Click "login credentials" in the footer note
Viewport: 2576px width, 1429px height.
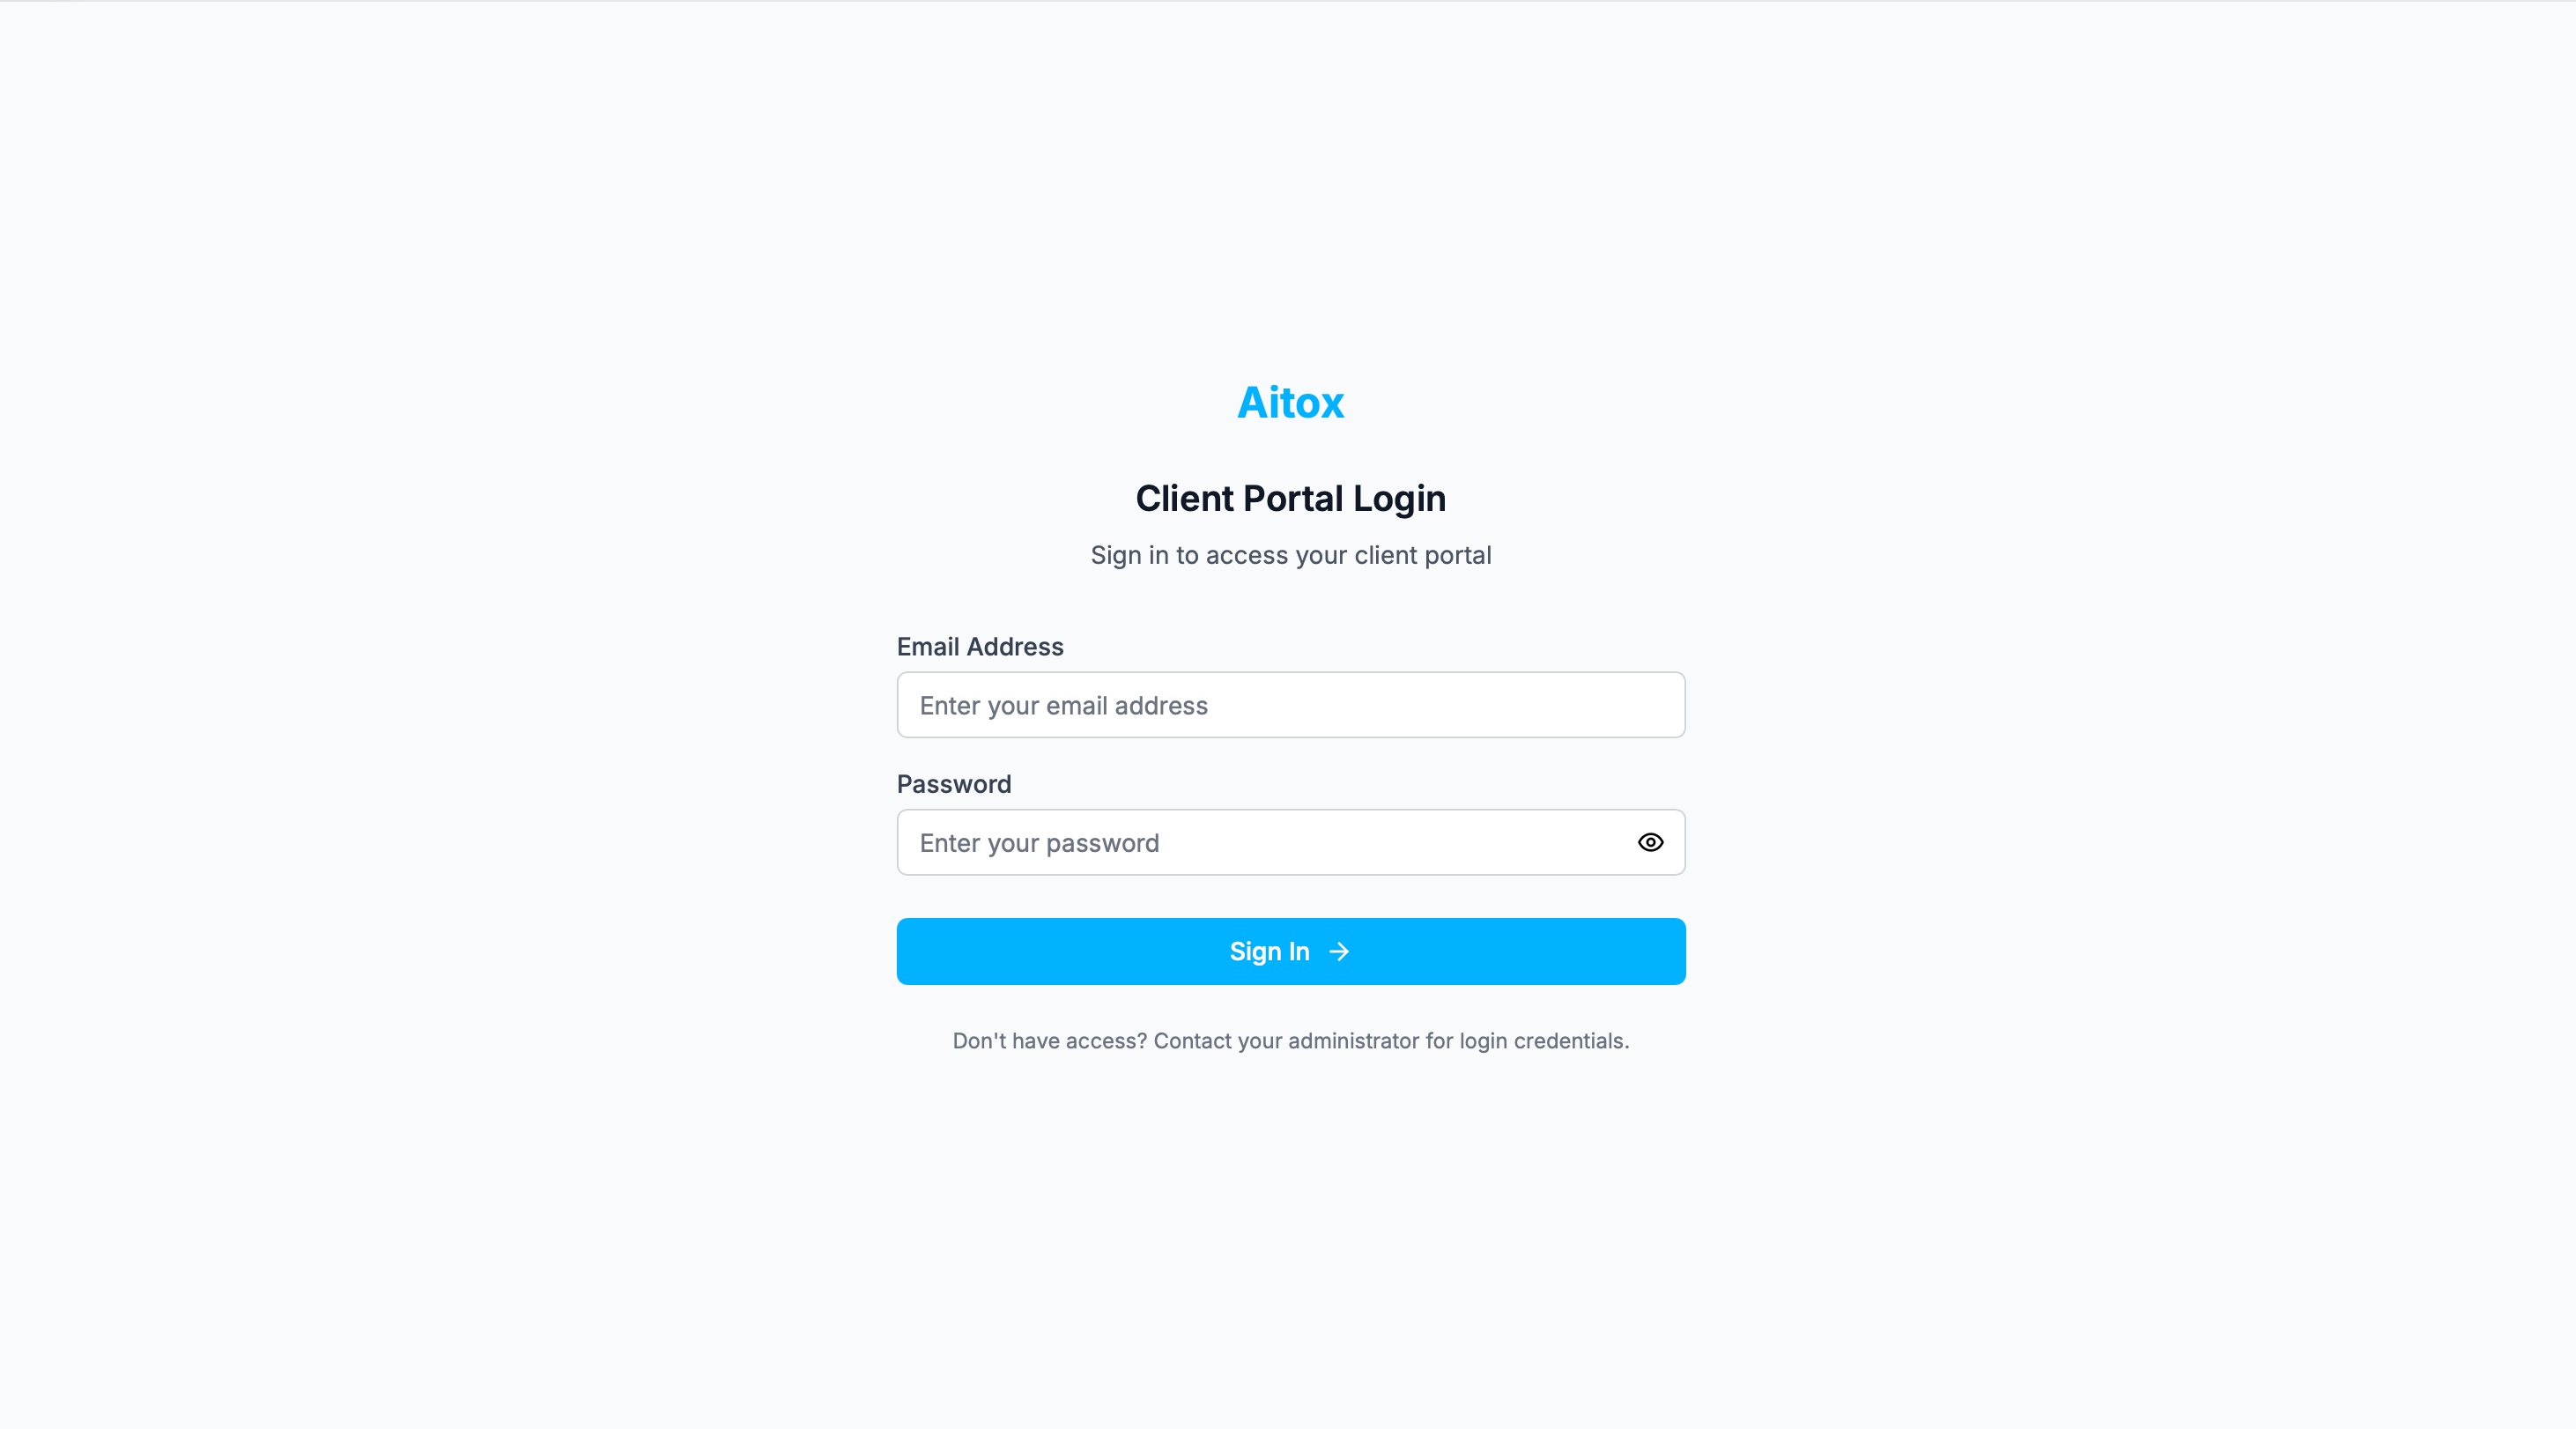click(1543, 1041)
